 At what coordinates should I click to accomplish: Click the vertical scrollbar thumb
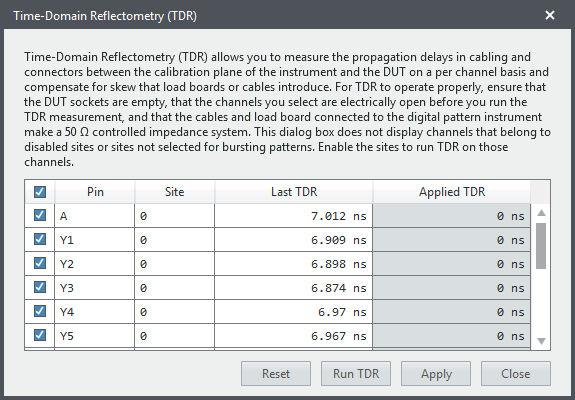(541, 246)
